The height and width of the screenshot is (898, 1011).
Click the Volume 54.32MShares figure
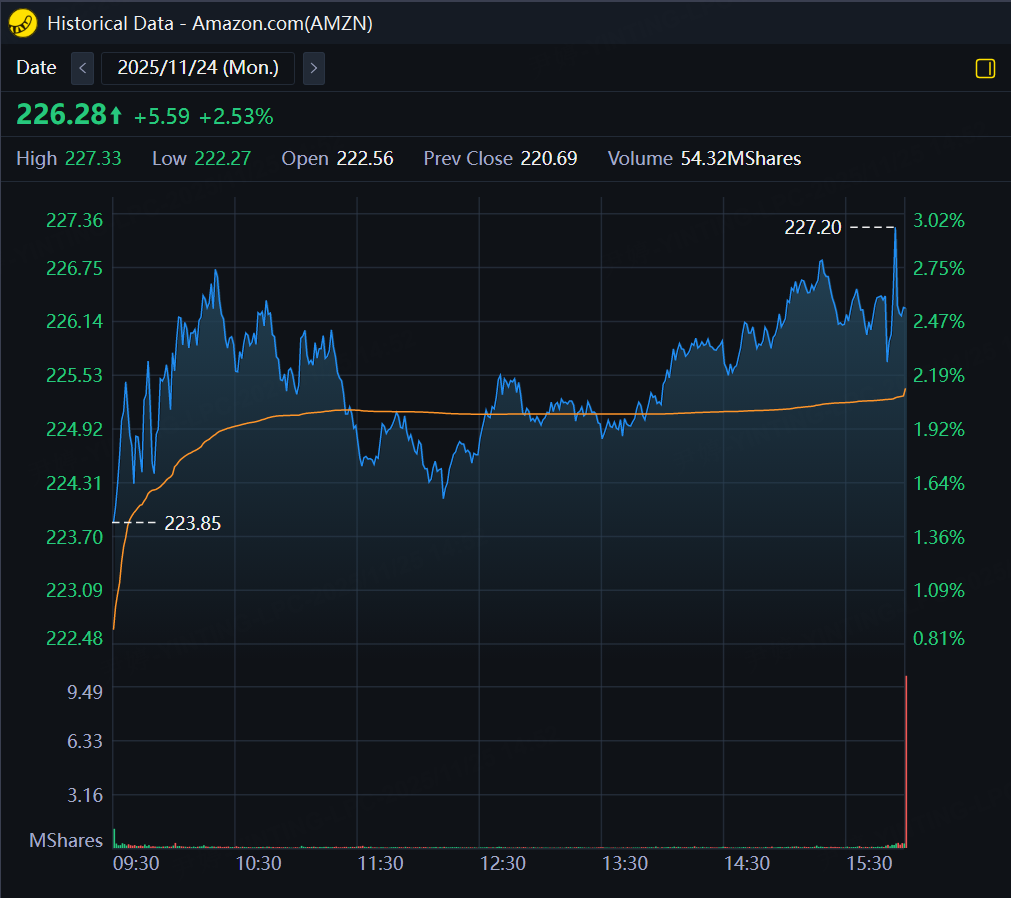click(740, 158)
